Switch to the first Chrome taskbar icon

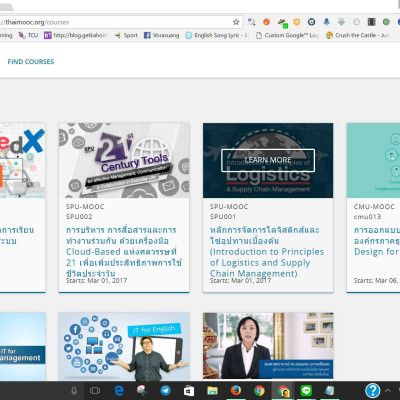tap(259, 390)
